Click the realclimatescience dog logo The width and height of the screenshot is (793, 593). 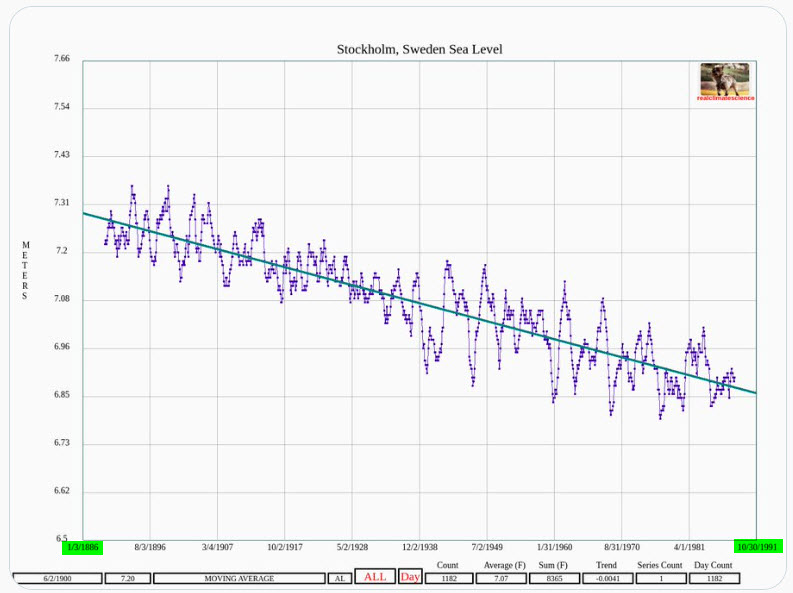tap(725, 81)
